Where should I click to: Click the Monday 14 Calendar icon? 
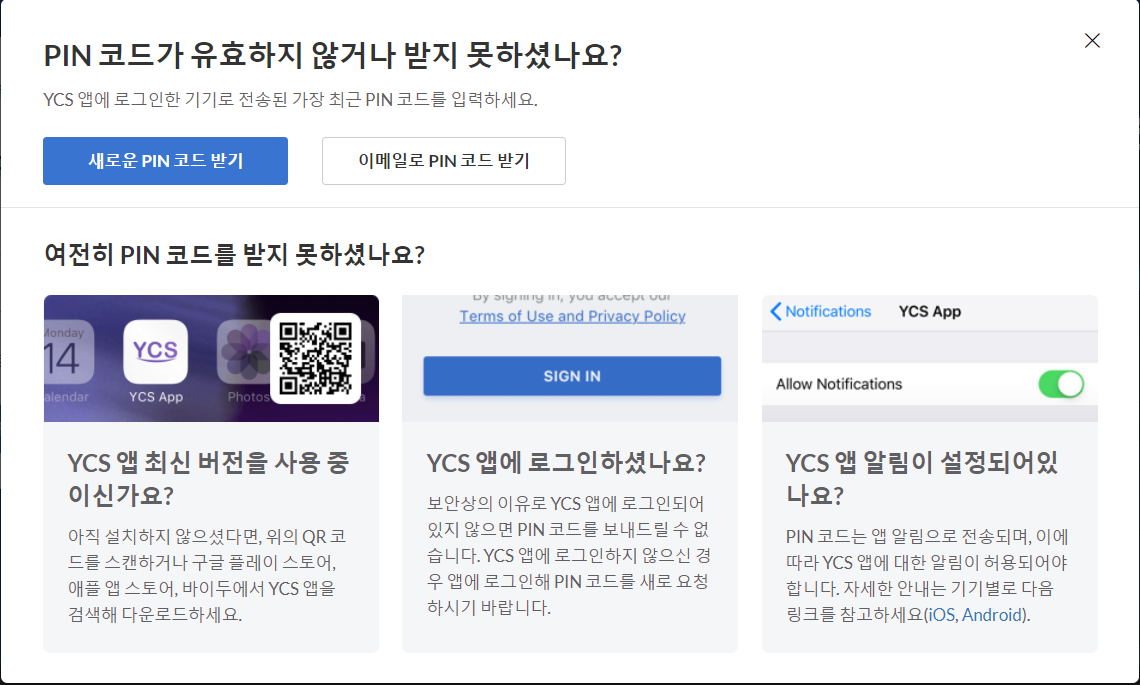68,352
